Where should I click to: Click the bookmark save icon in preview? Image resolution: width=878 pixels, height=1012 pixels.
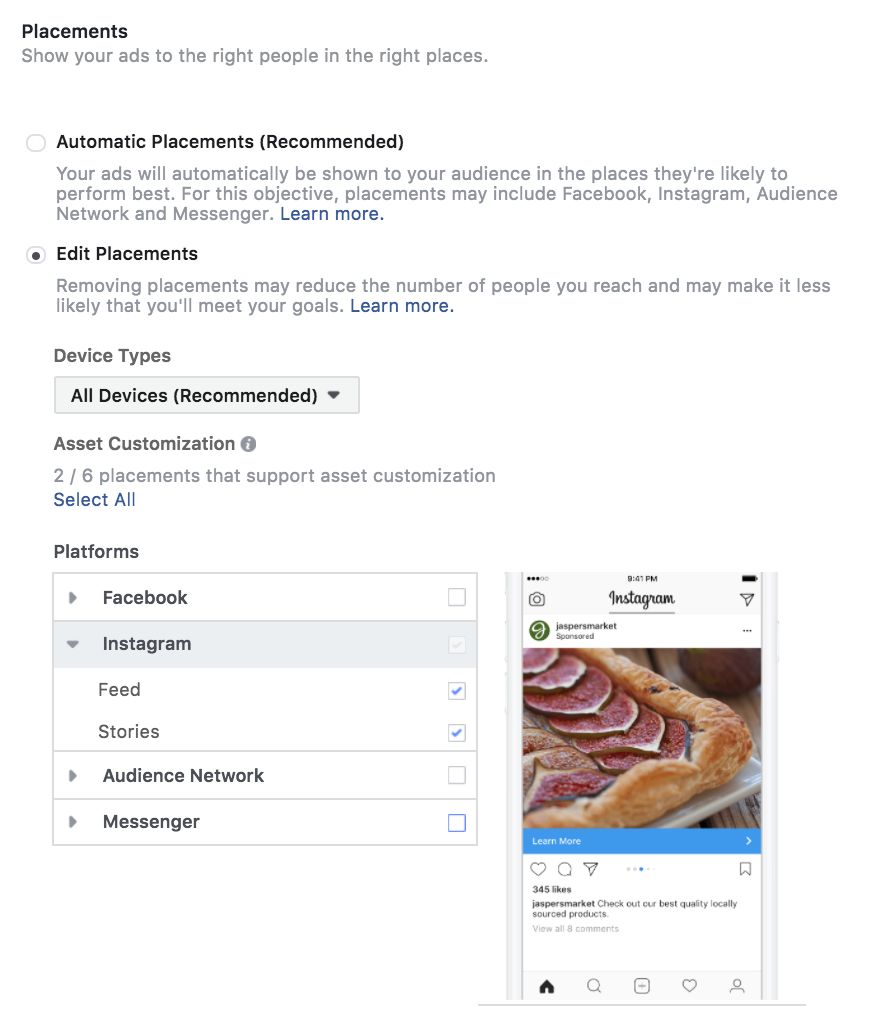pyautogui.click(x=745, y=869)
